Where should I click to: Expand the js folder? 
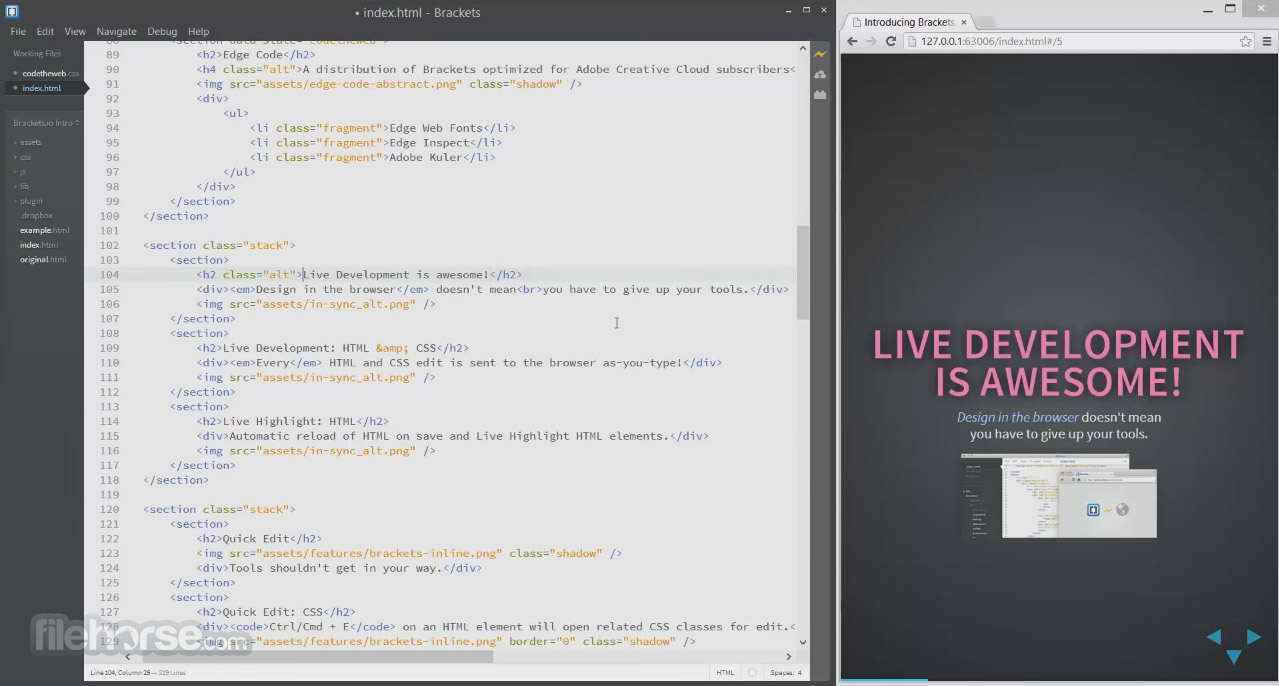pyautogui.click(x=23, y=172)
